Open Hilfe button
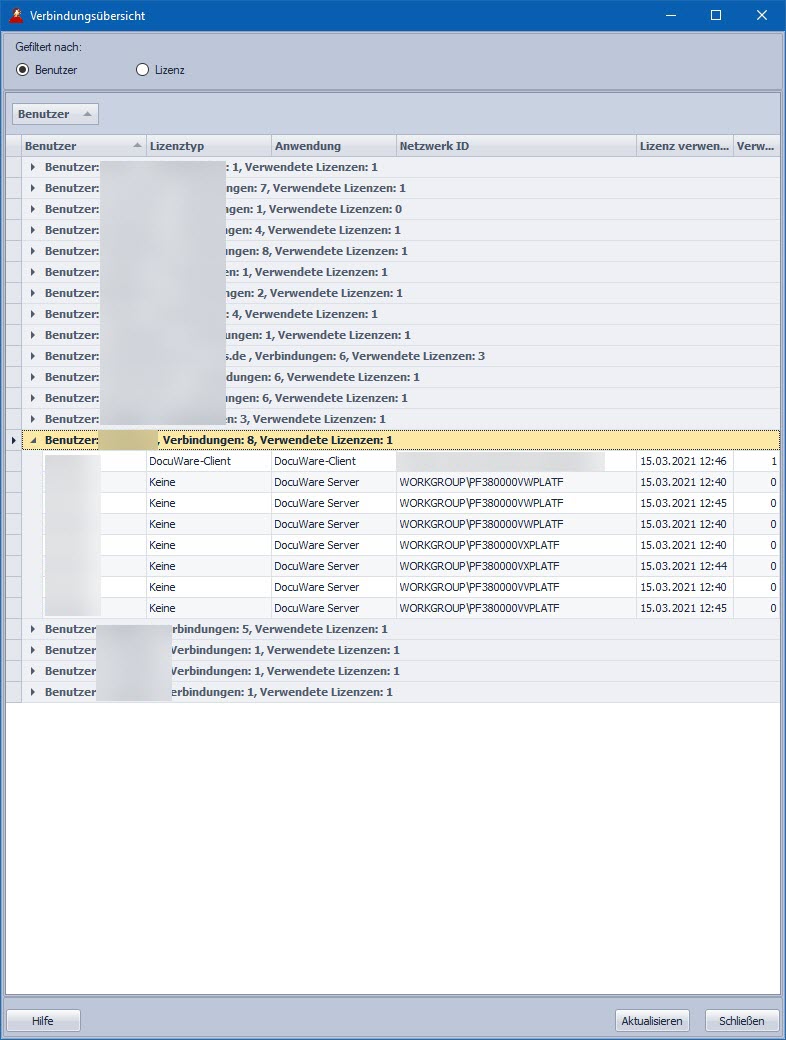The image size is (786, 1040). tap(43, 1021)
